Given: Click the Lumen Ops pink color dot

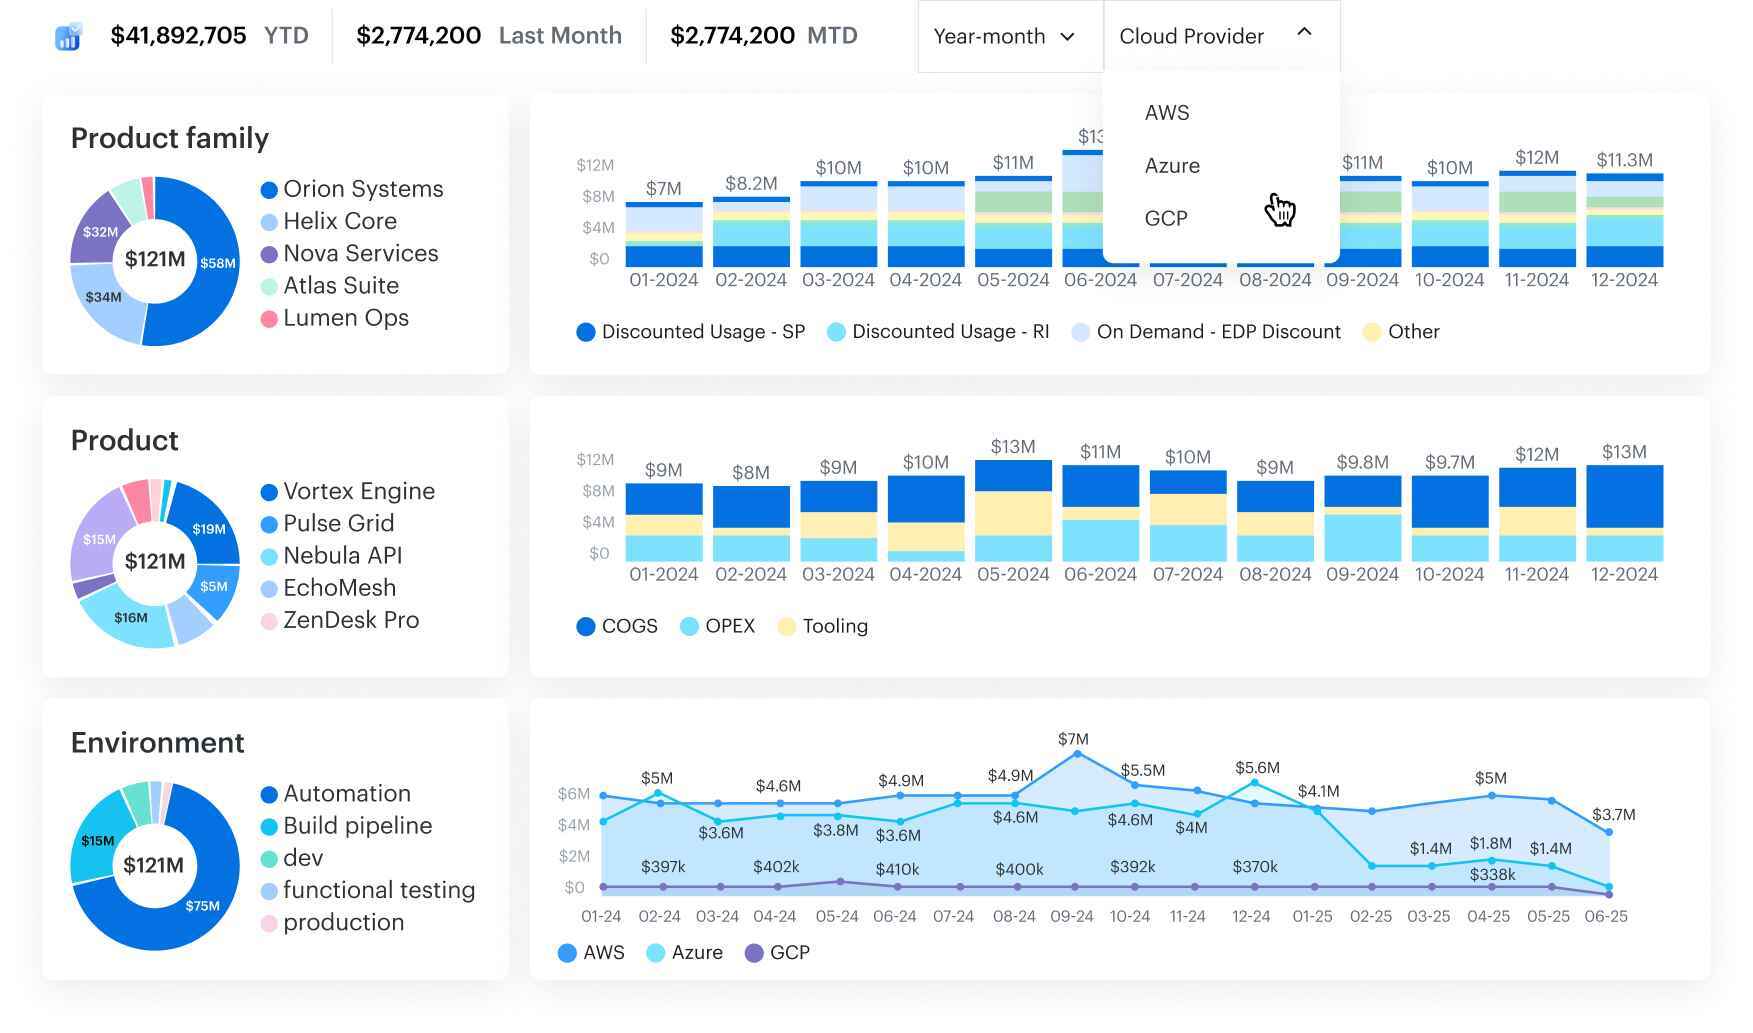Looking at the screenshot, I should 267,317.
